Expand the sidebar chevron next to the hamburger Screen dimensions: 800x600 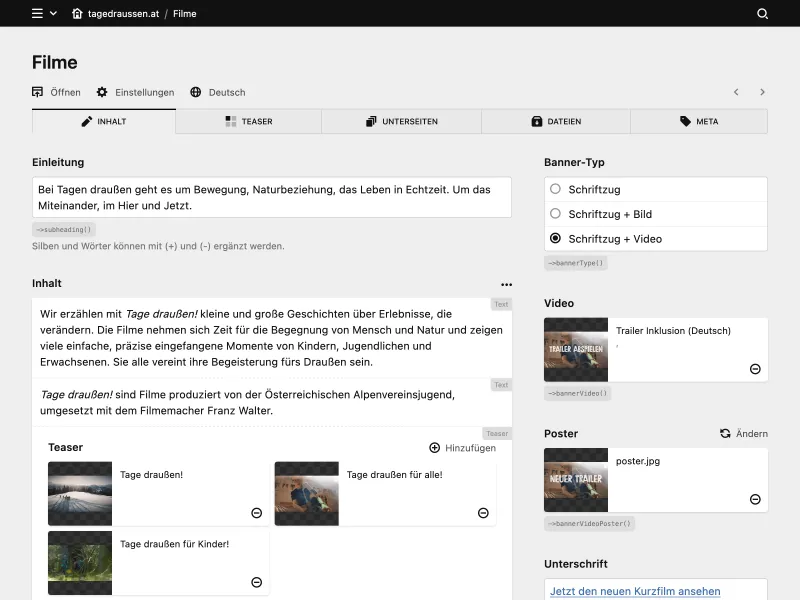(x=55, y=14)
